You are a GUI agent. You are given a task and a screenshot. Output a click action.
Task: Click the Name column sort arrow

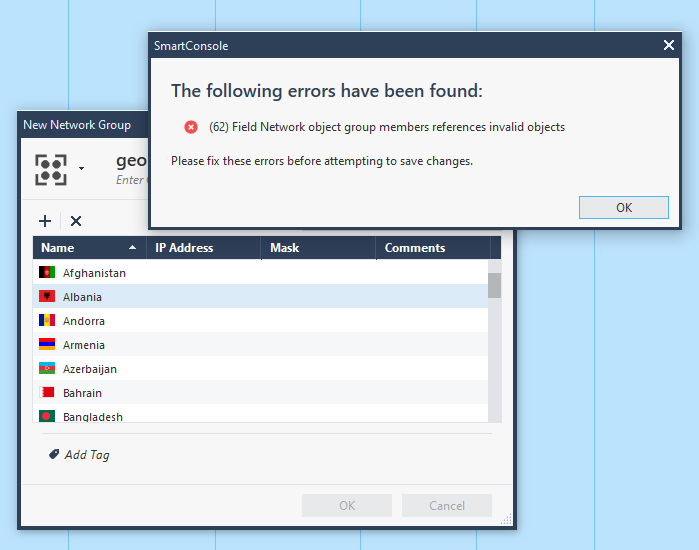[x=132, y=247]
